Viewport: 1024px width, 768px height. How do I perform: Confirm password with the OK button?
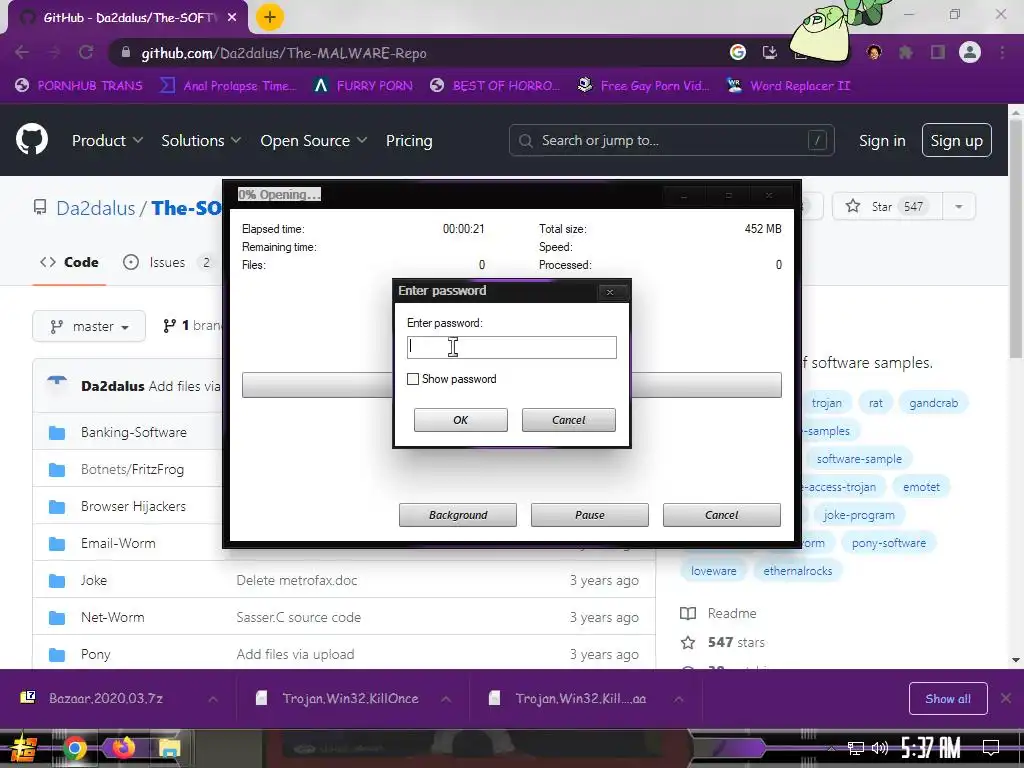460,420
